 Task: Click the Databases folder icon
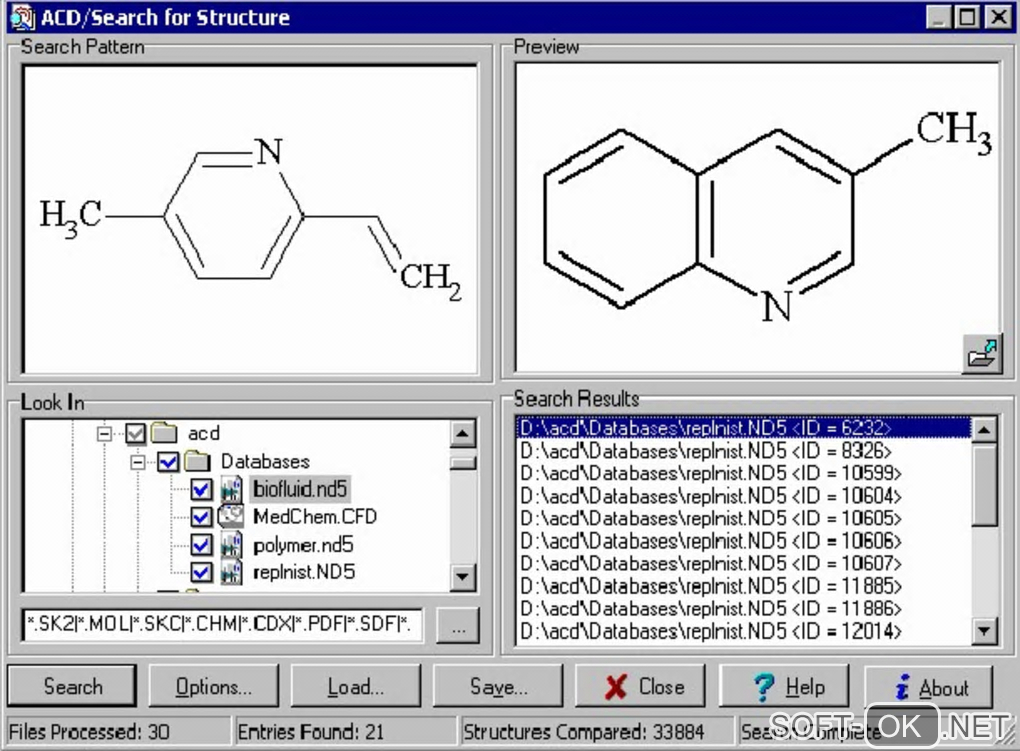coord(197,461)
